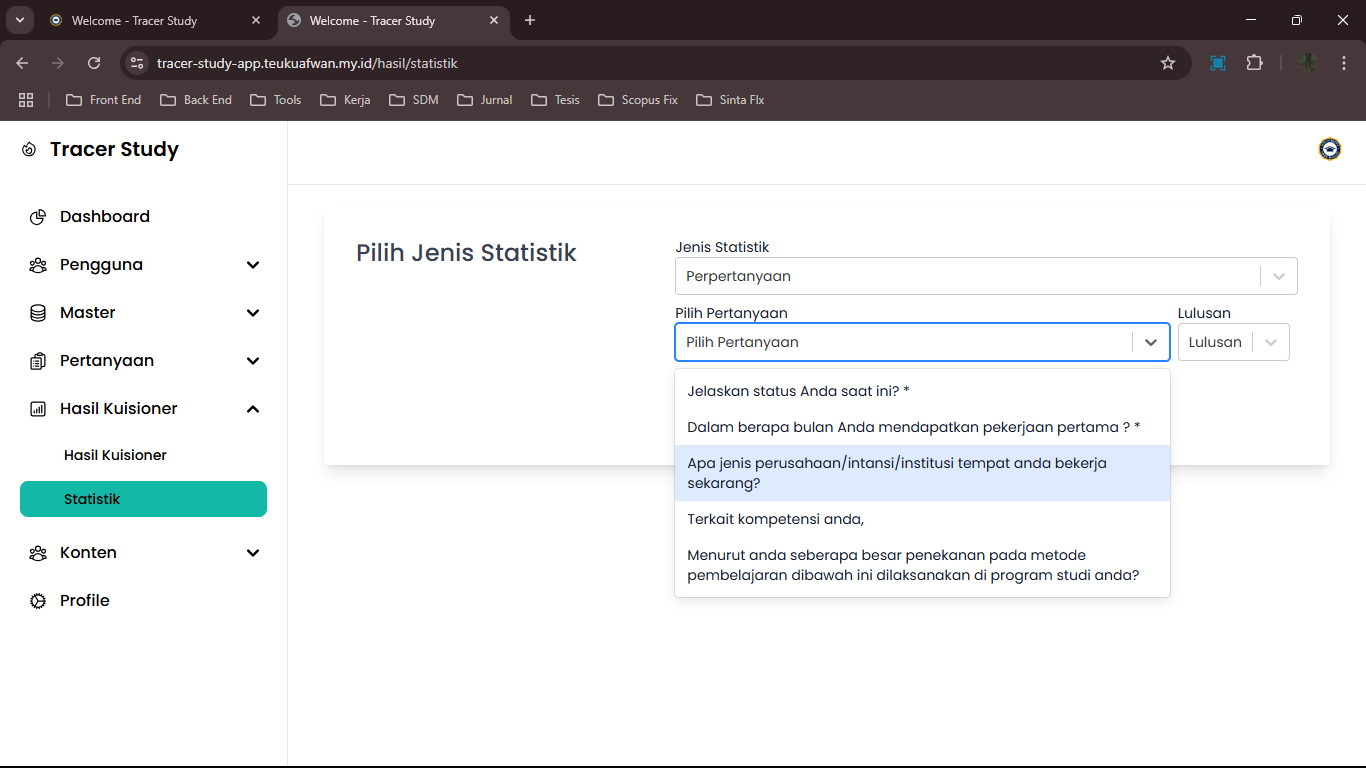The image size is (1366, 768).
Task: Open the browser extensions puzzle icon
Action: (x=1254, y=63)
